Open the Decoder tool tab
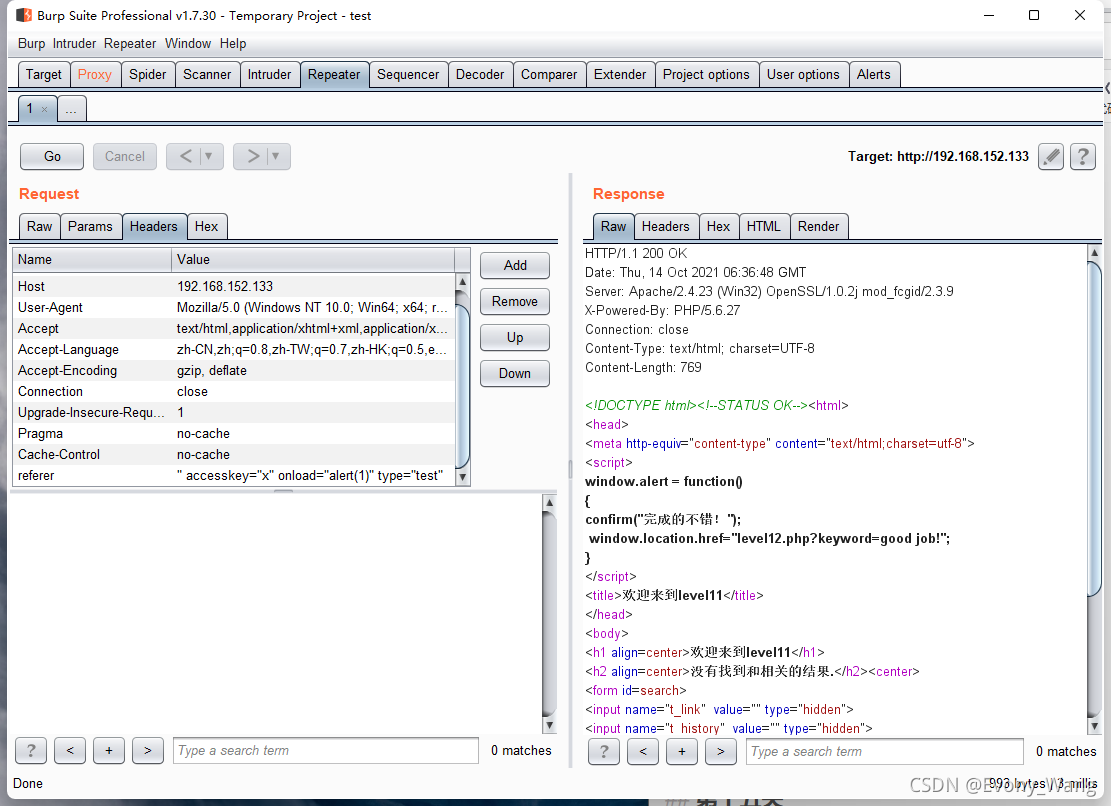The height and width of the screenshot is (806, 1111). 480,74
